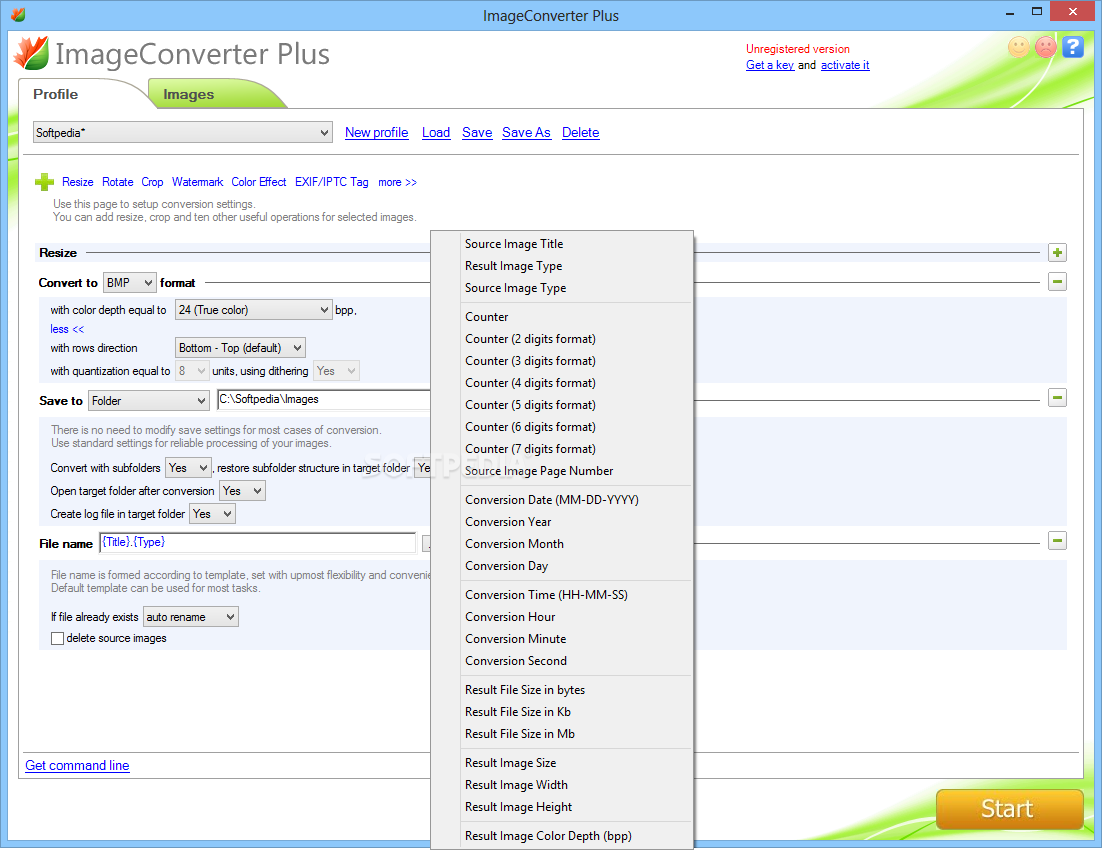
Task: Open the auto rename file-exists dropdown
Action: point(190,617)
